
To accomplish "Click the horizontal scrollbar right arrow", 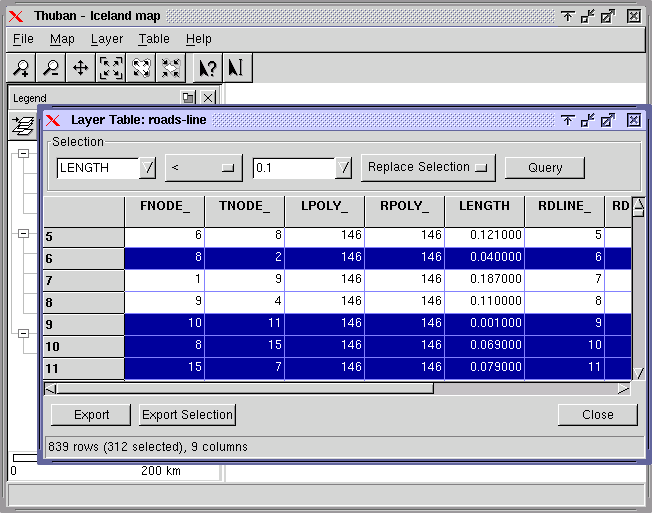I will (x=623, y=389).
